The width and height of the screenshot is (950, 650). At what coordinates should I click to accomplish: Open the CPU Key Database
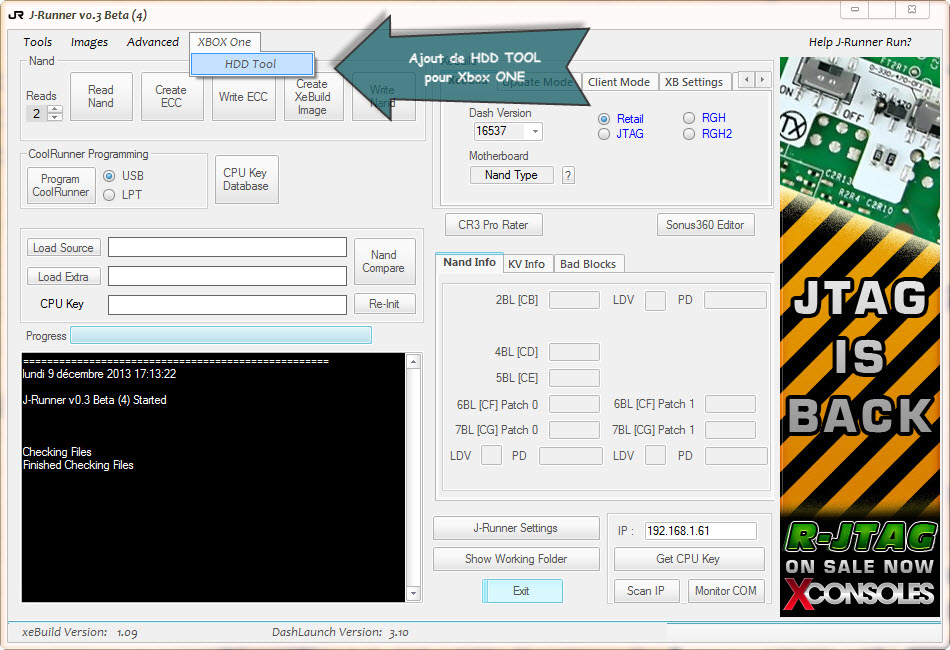pos(246,179)
